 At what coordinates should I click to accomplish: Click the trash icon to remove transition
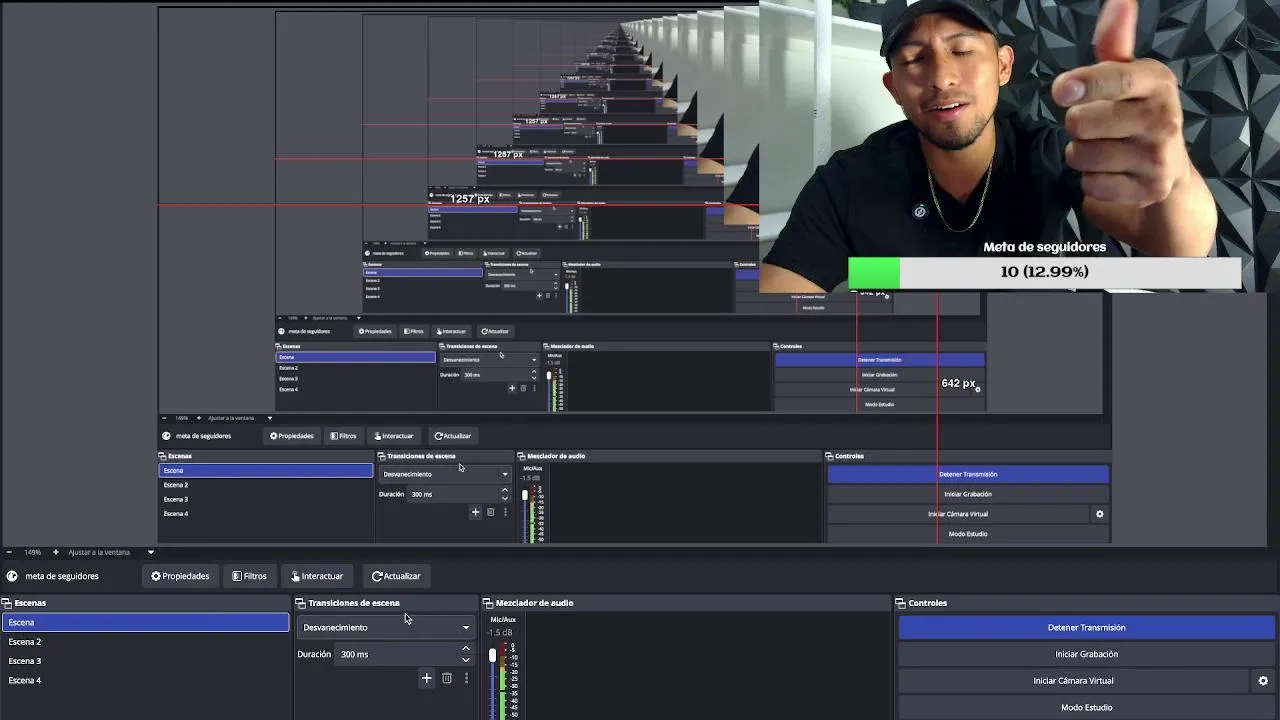(447, 678)
